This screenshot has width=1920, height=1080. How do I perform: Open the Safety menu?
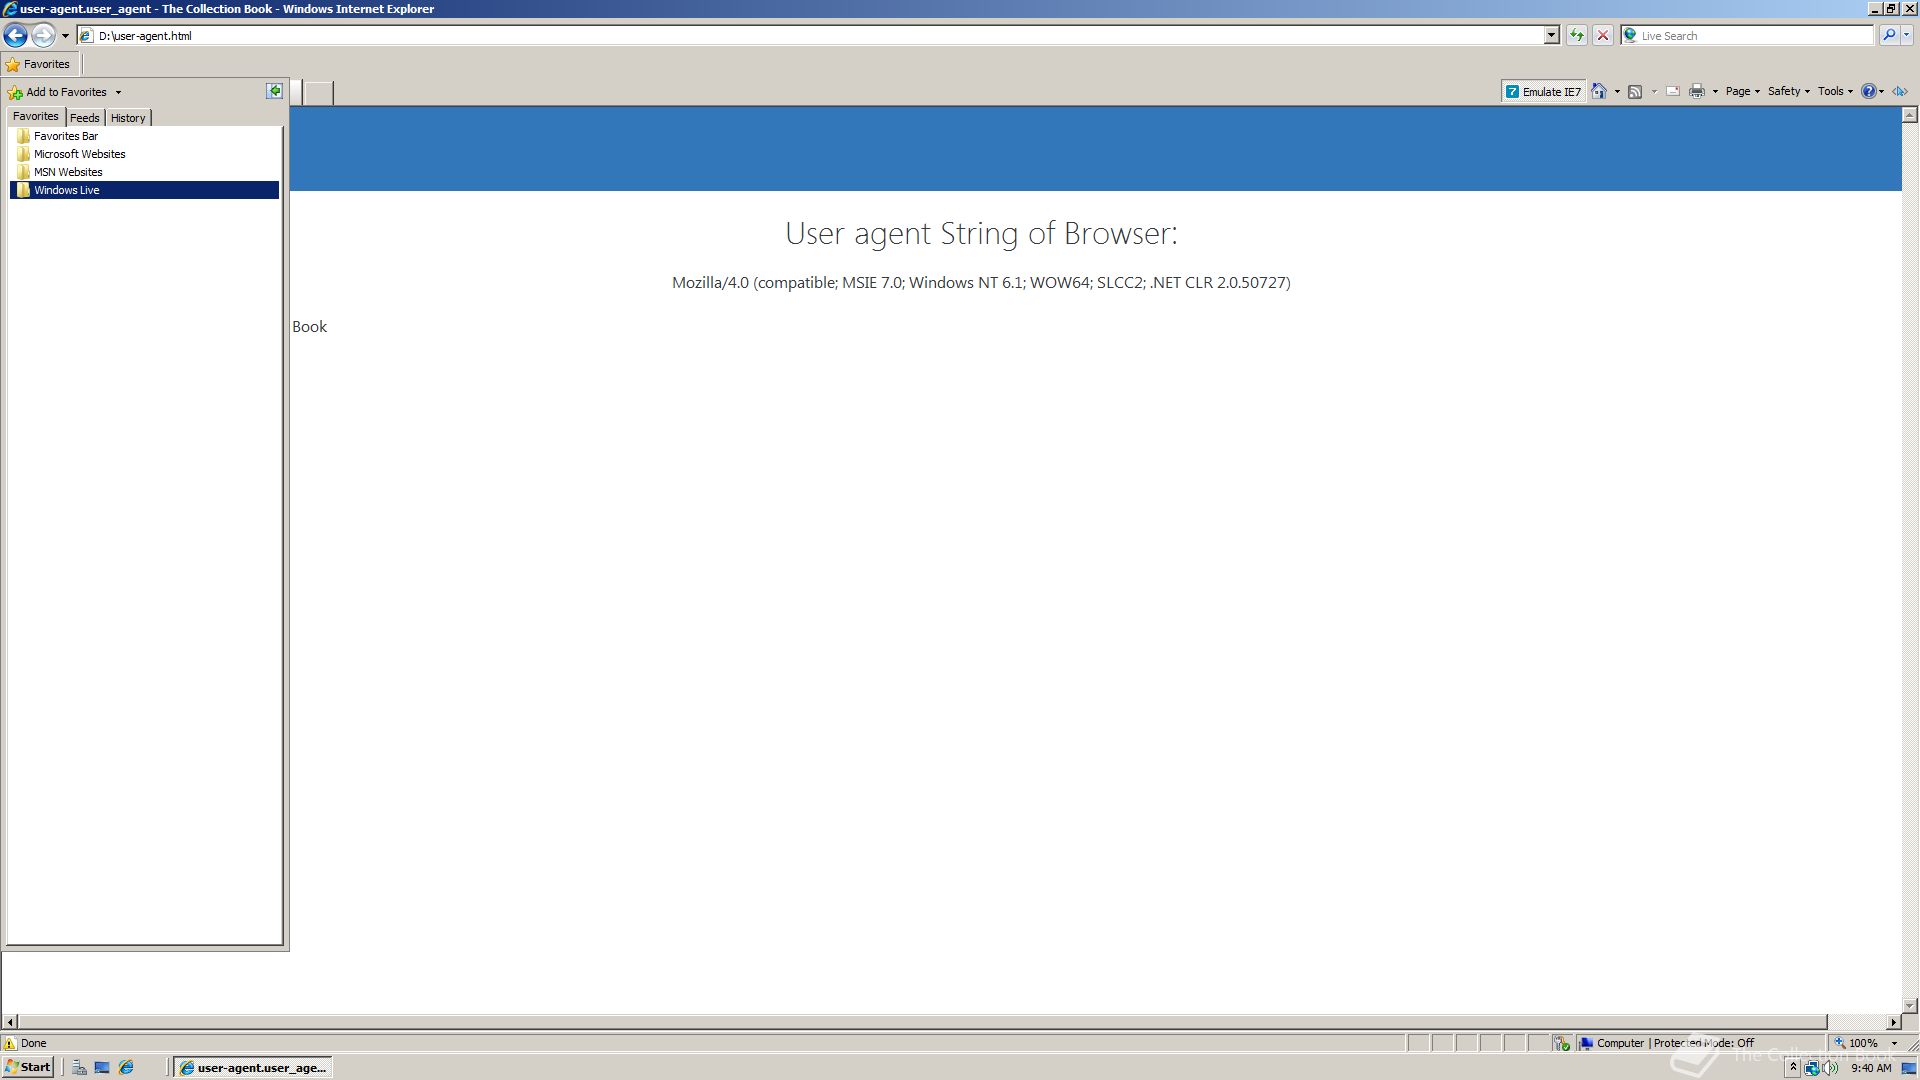pyautogui.click(x=1788, y=92)
